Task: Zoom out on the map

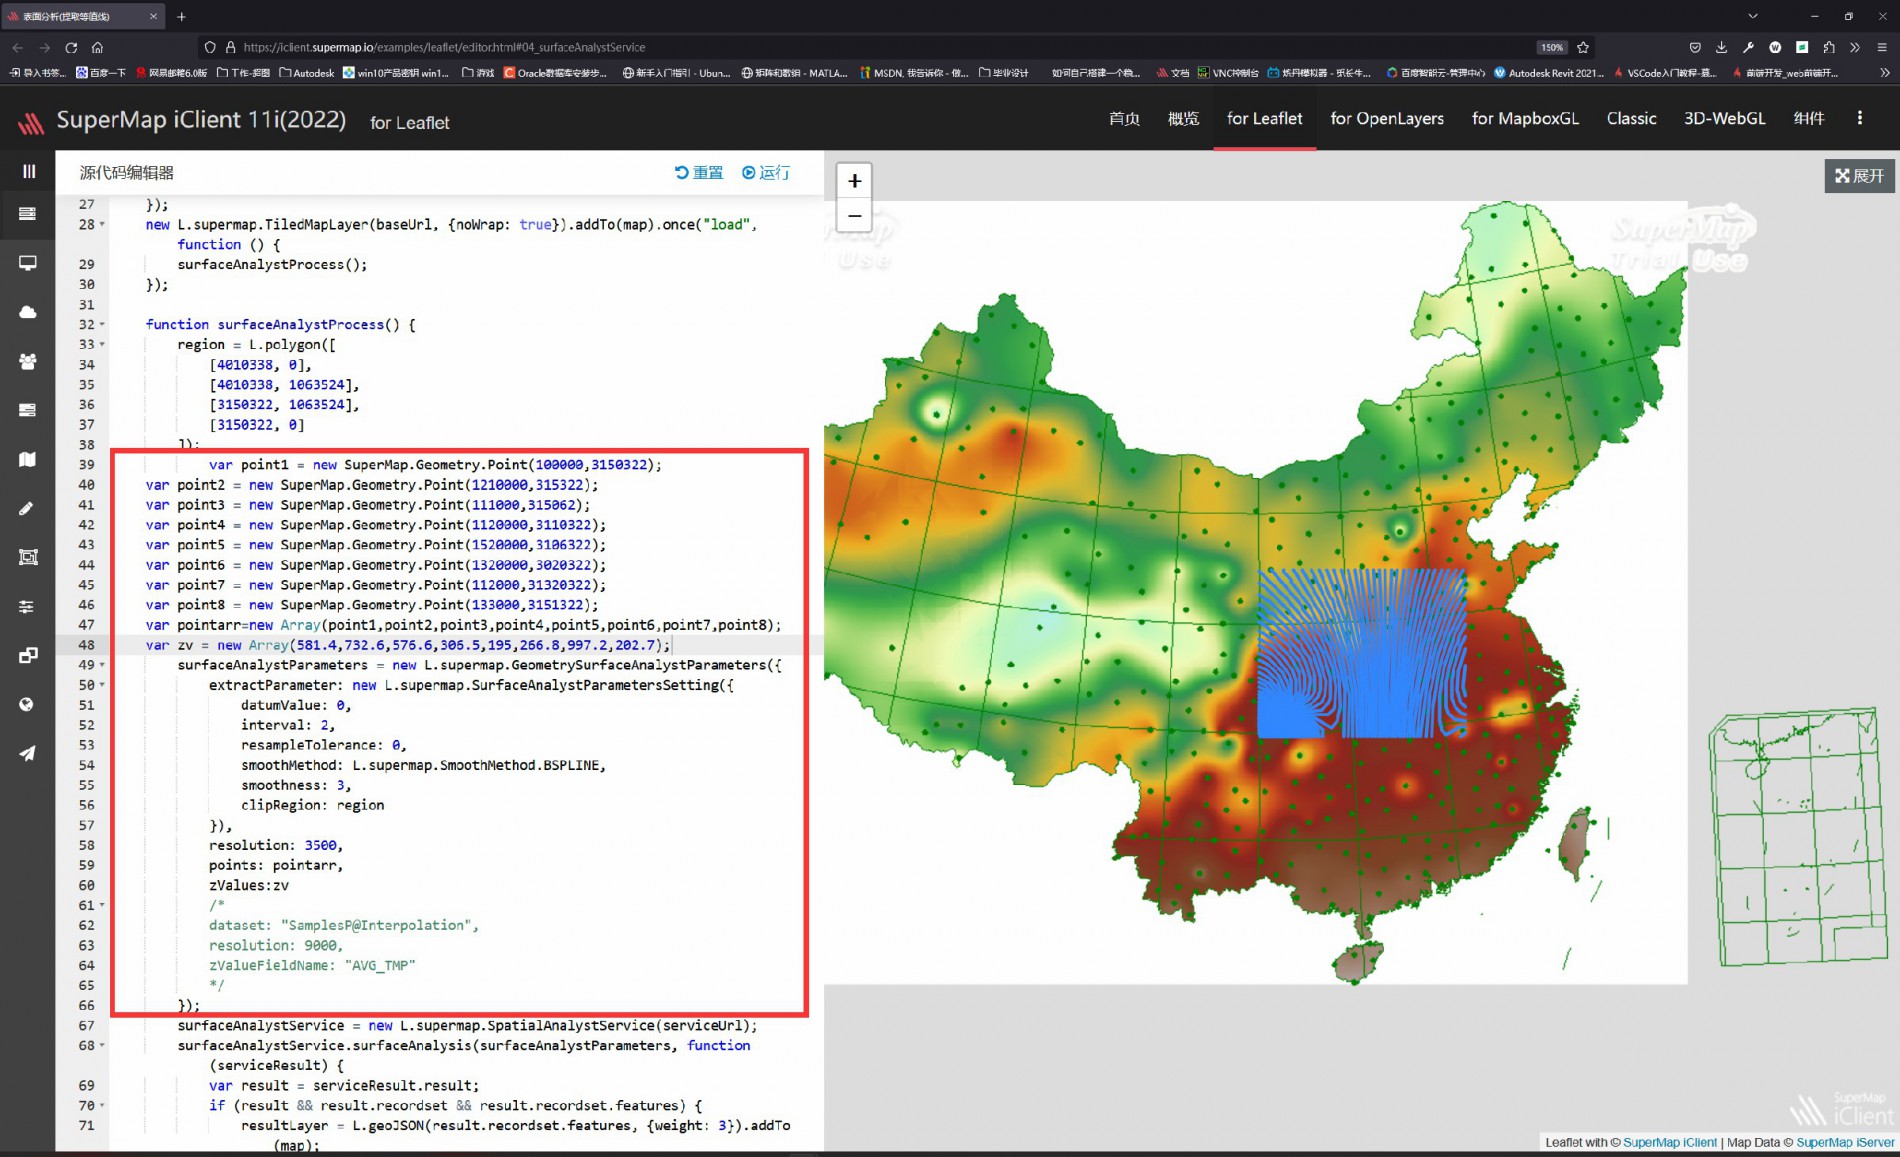Action: click(854, 215)
